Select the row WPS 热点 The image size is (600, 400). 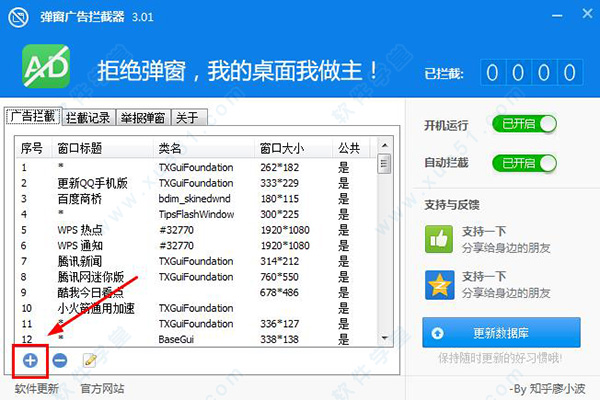(x=196, y=230)
